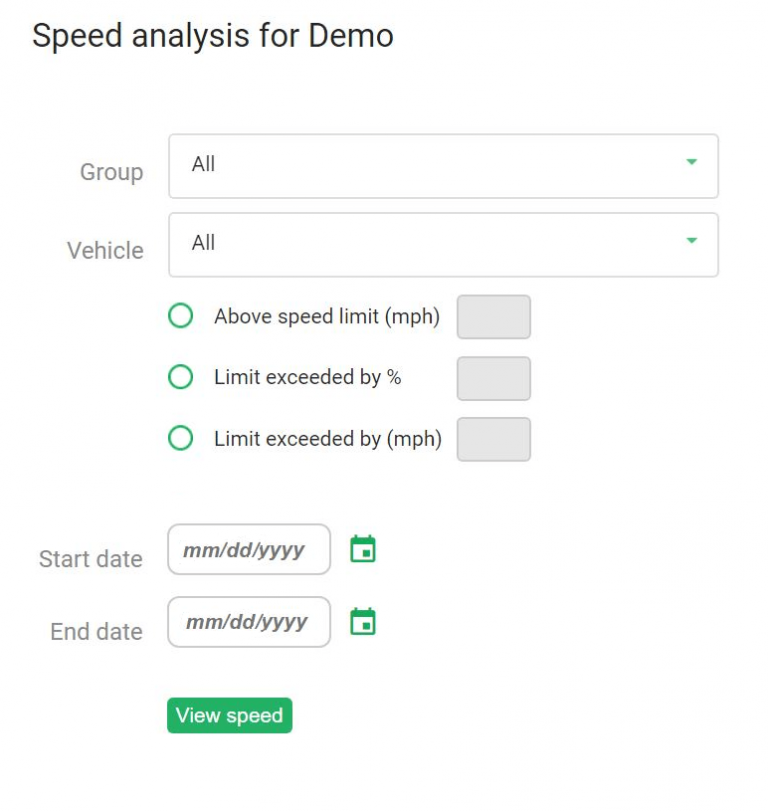Click the End date mm/dd/yyyy field
The width and height of the screenshot is (768, 811).
click(248, 622)
